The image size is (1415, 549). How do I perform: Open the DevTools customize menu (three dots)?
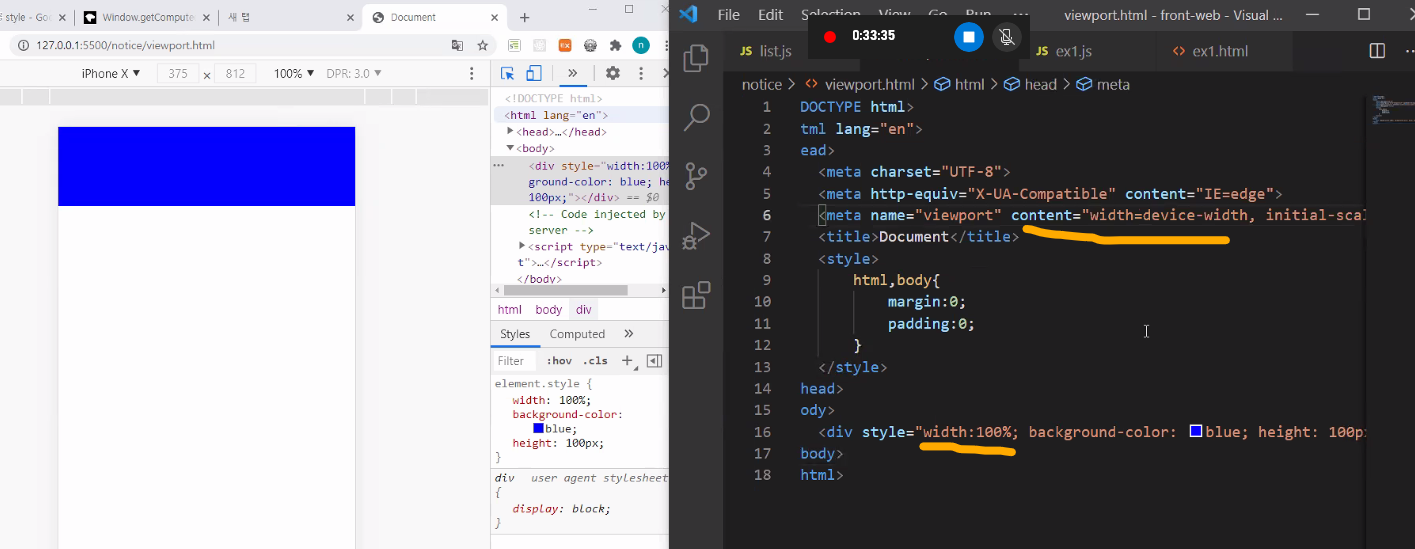[x=641, y=74]
